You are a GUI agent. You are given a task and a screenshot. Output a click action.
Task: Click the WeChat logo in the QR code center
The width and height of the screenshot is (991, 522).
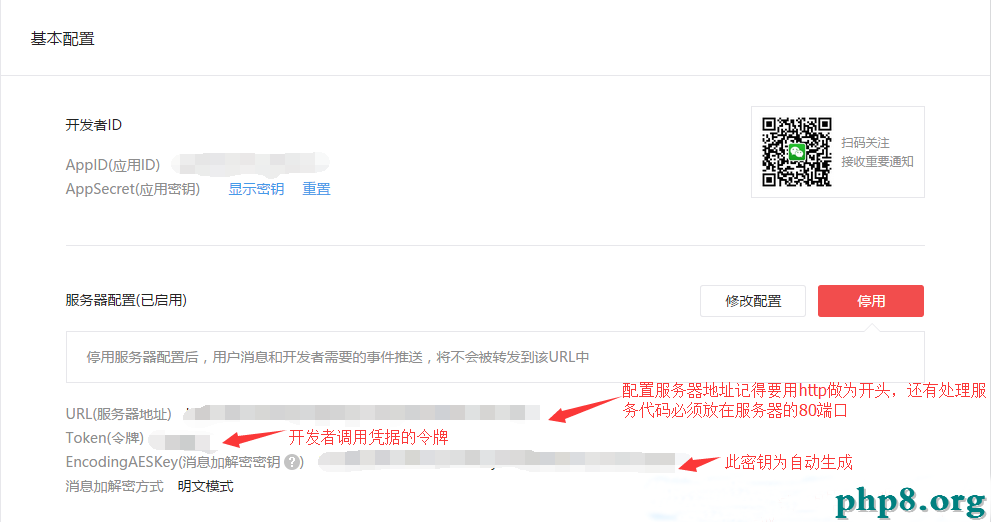797,152
